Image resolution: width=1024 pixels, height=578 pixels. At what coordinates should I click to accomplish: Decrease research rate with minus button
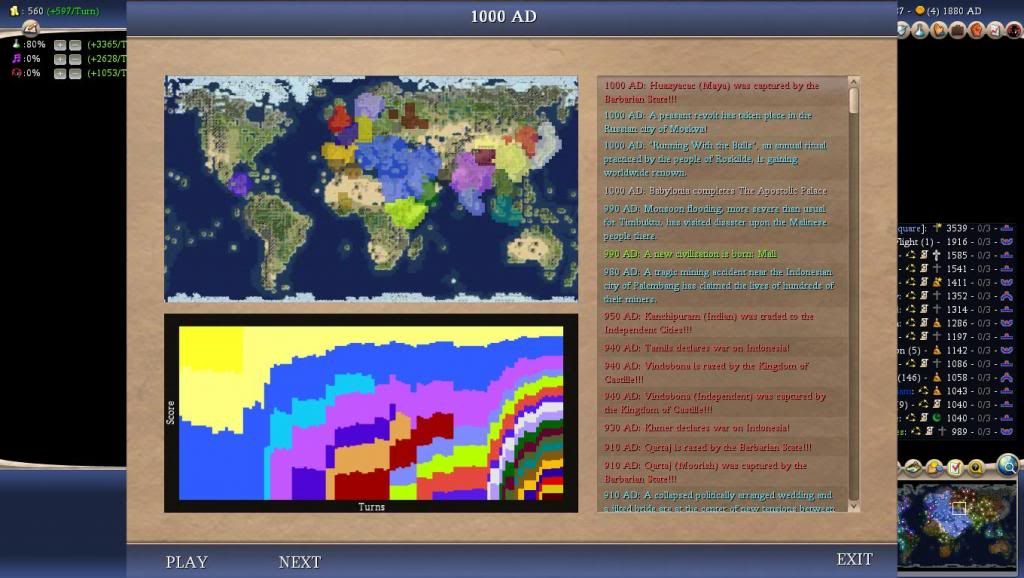tap(75, 45)
